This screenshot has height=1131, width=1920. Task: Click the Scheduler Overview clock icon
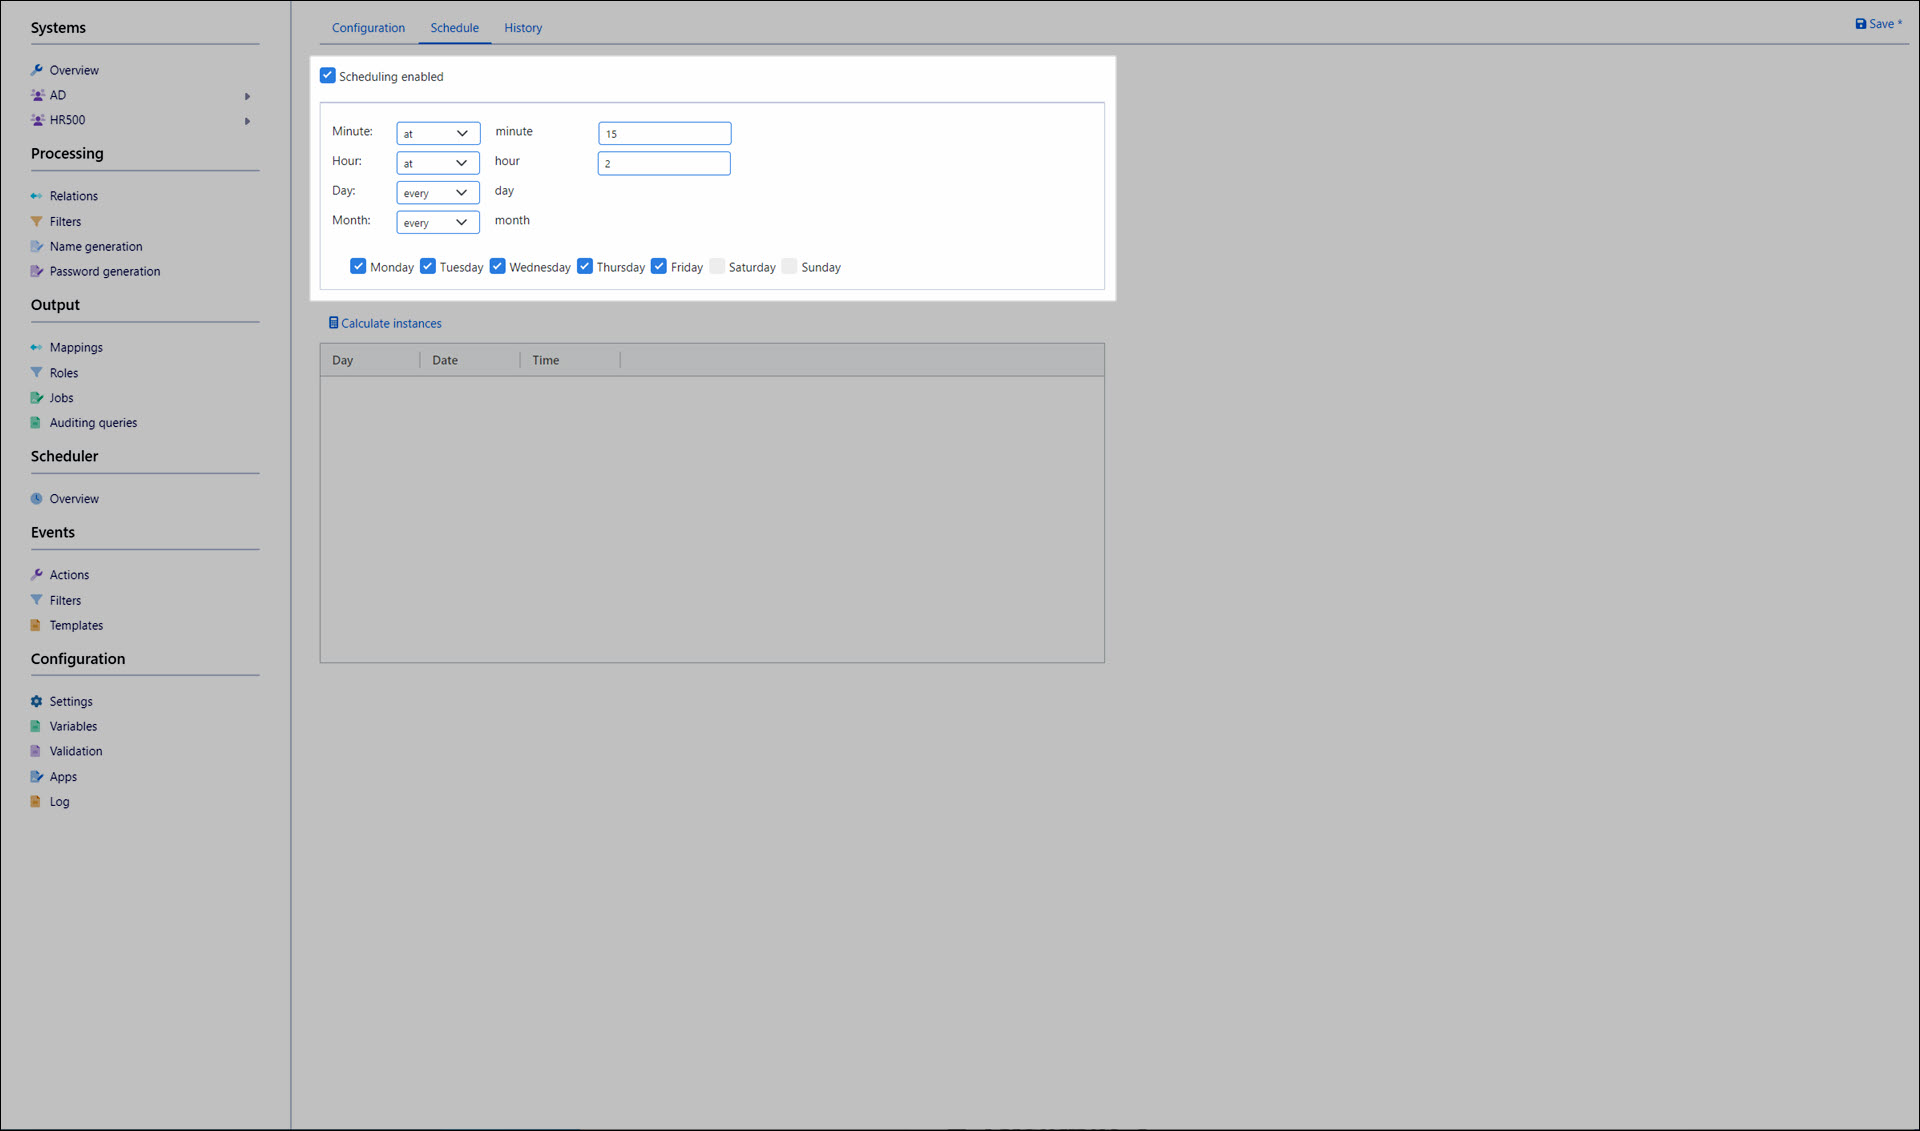37,498
